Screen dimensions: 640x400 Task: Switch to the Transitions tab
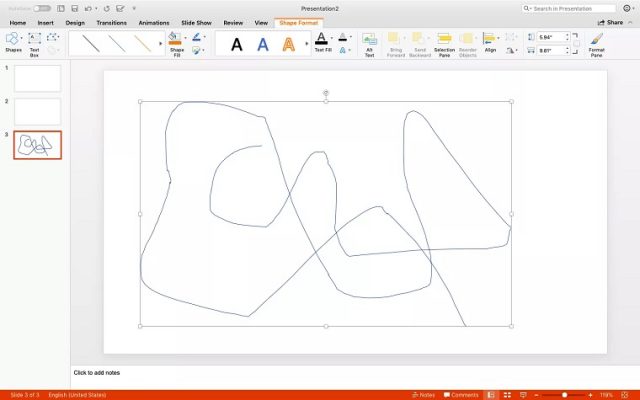(111, 22)
